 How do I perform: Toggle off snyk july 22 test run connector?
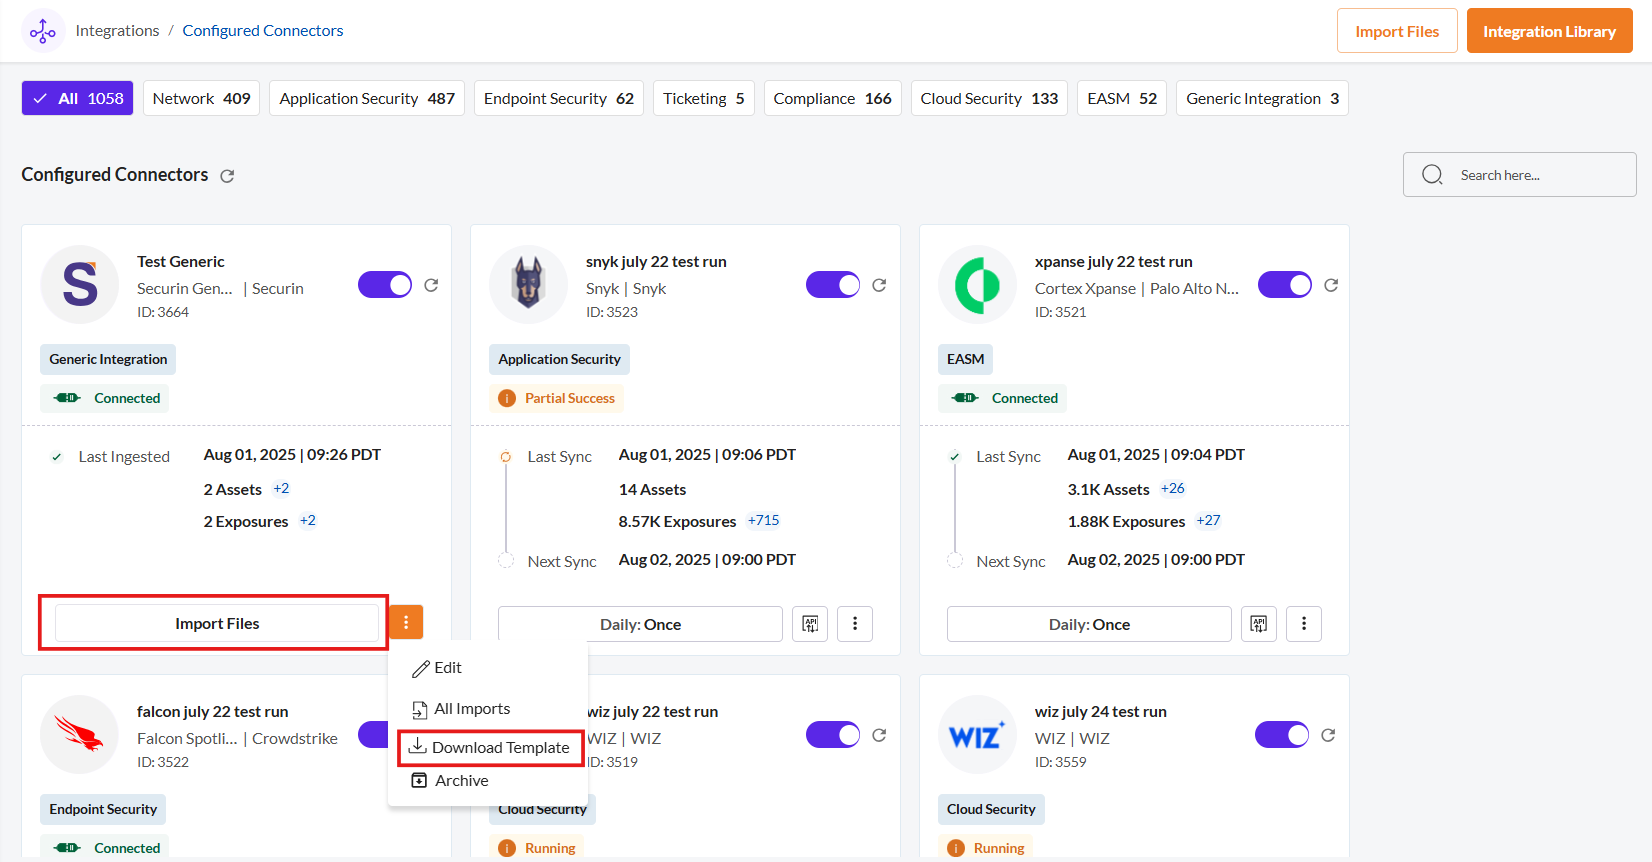833,285
